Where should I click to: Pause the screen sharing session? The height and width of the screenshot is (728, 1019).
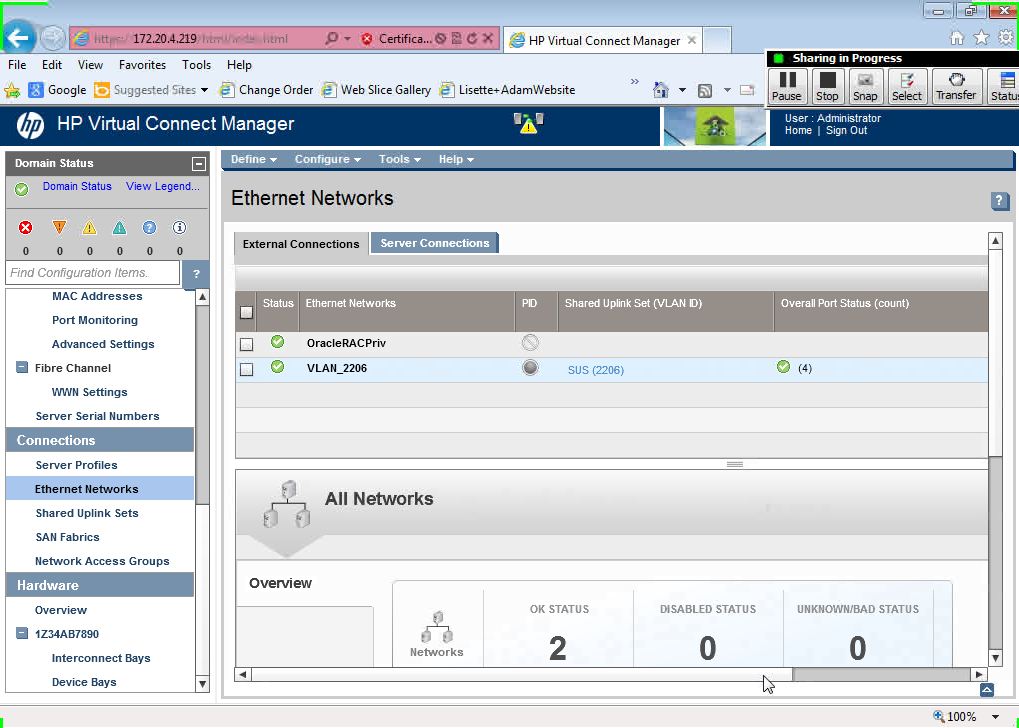click(787, 86)
